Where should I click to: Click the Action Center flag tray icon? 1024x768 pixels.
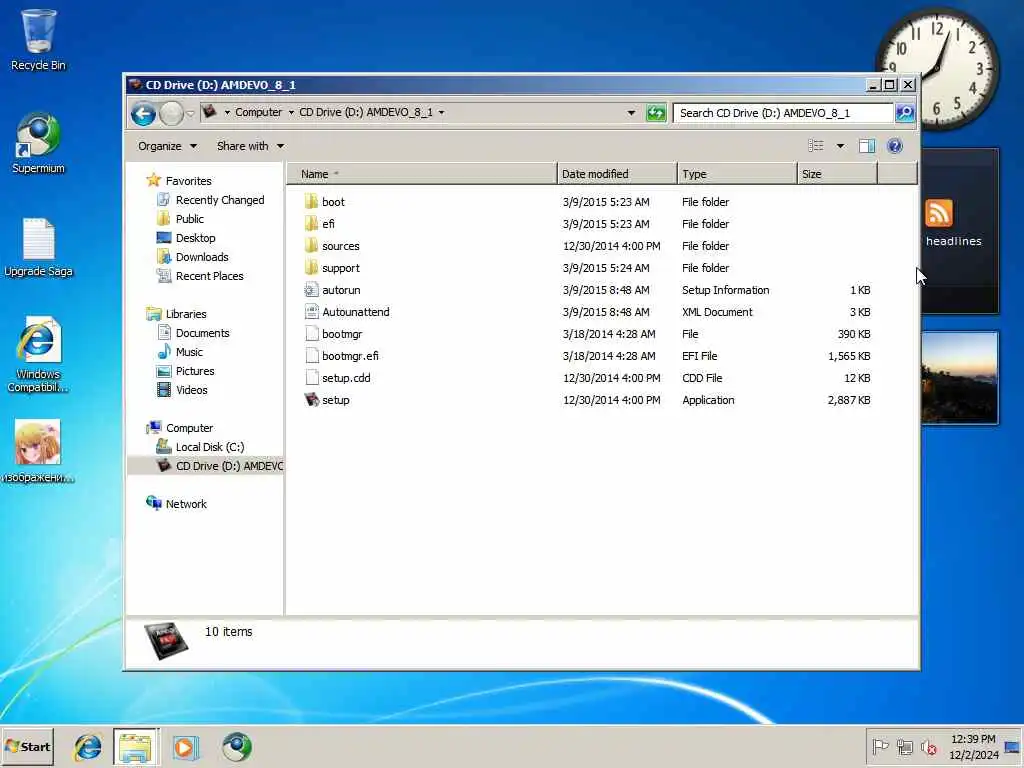pyautogui.click(x=880, y=746)
